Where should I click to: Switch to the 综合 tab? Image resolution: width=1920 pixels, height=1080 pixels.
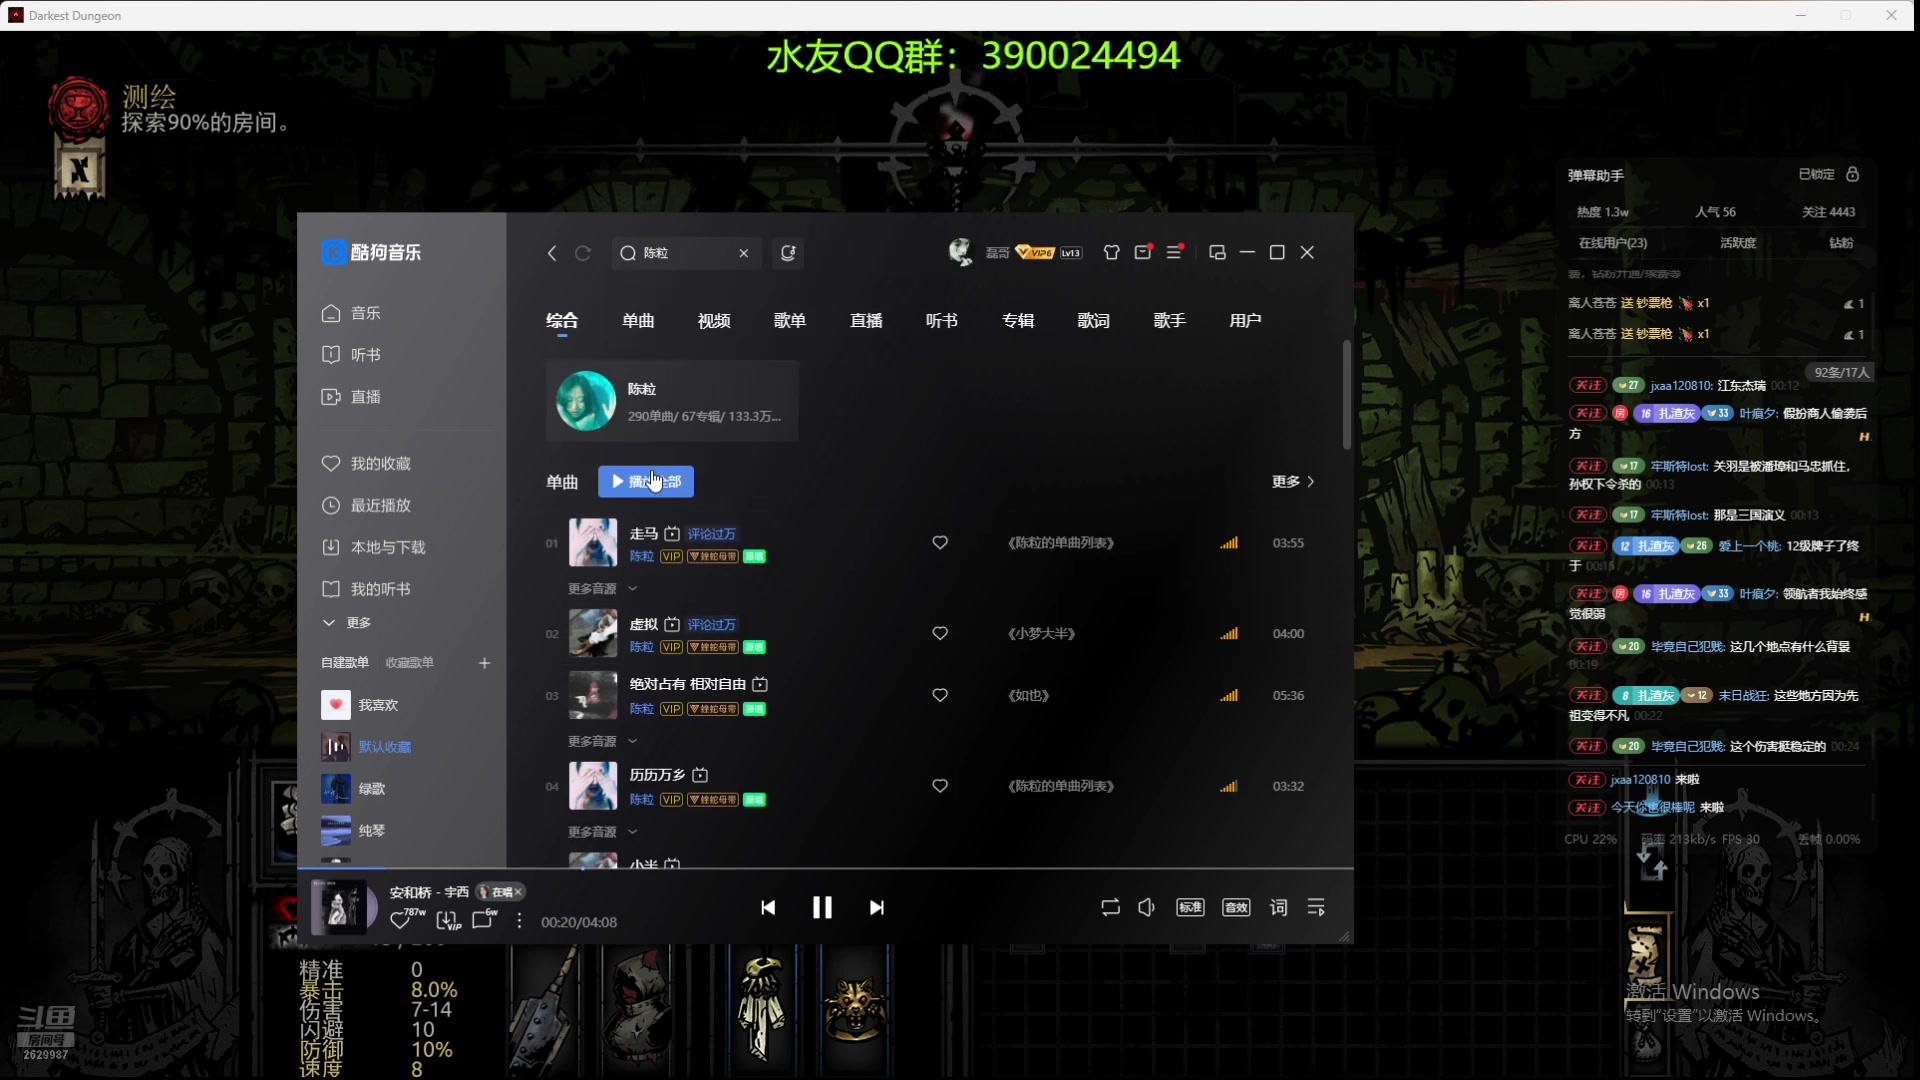(x=562, y=321)
